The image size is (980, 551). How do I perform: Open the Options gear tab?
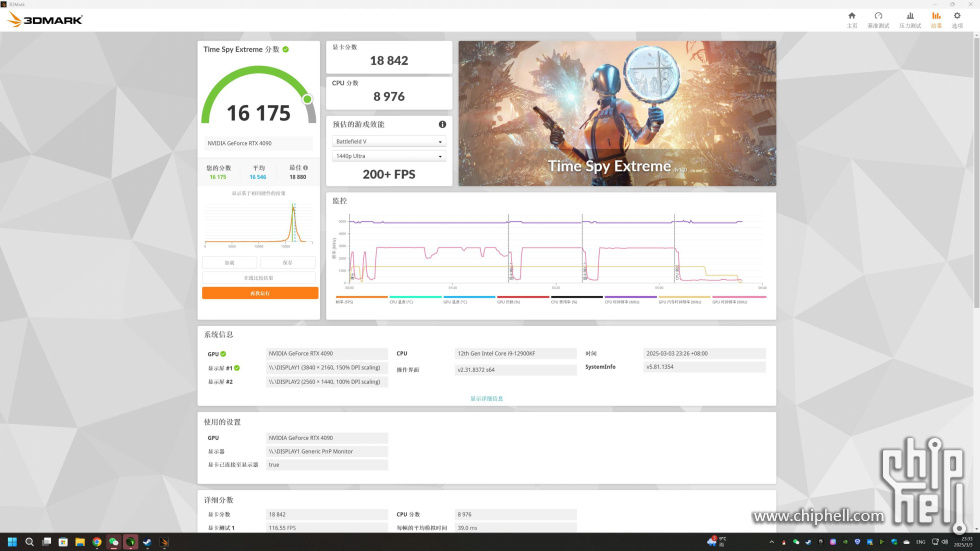tap(957, 19)
